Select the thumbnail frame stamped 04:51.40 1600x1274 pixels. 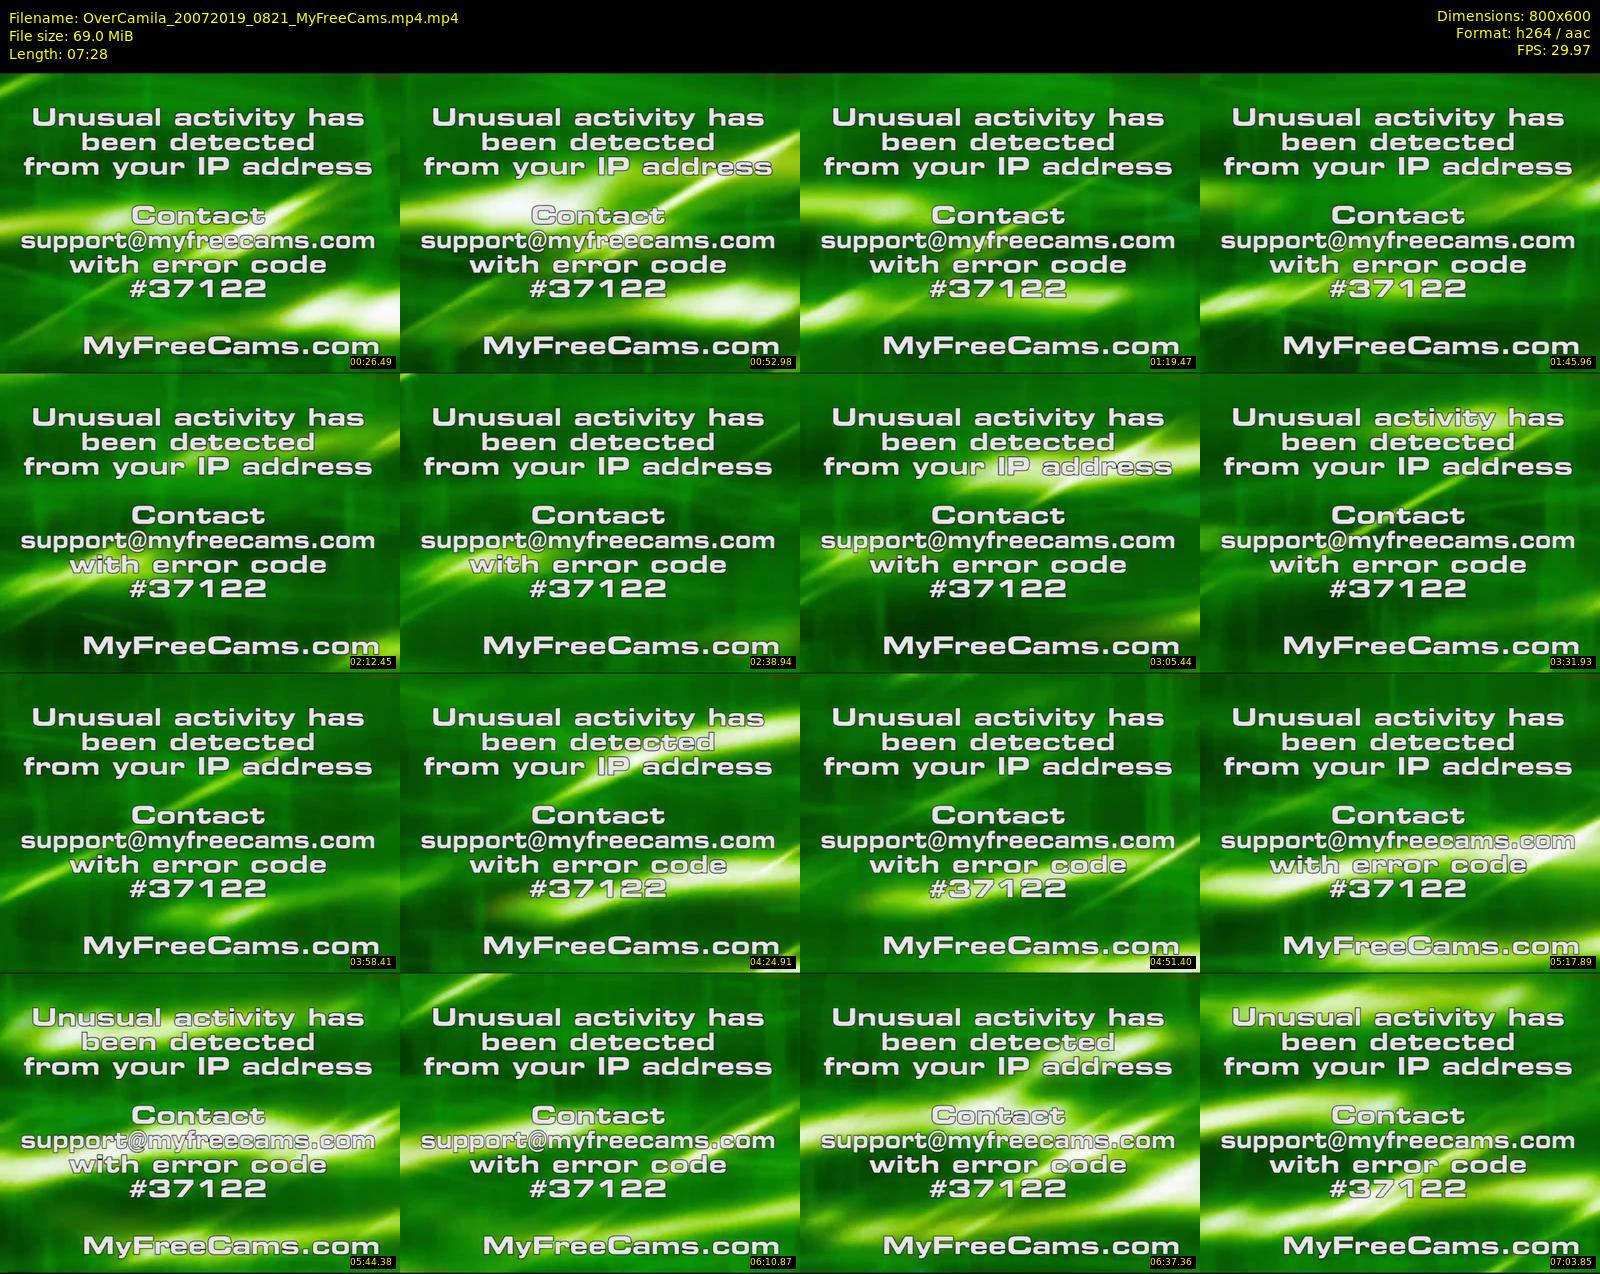[1000, 823]
